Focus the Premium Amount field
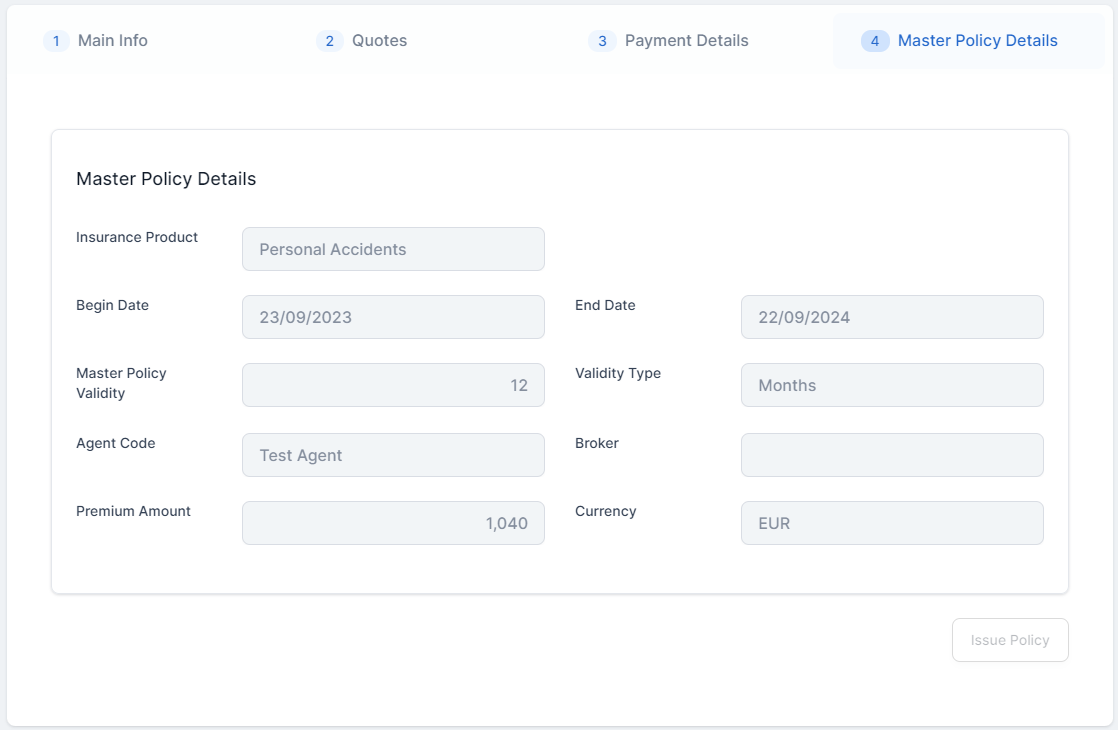 393,523
